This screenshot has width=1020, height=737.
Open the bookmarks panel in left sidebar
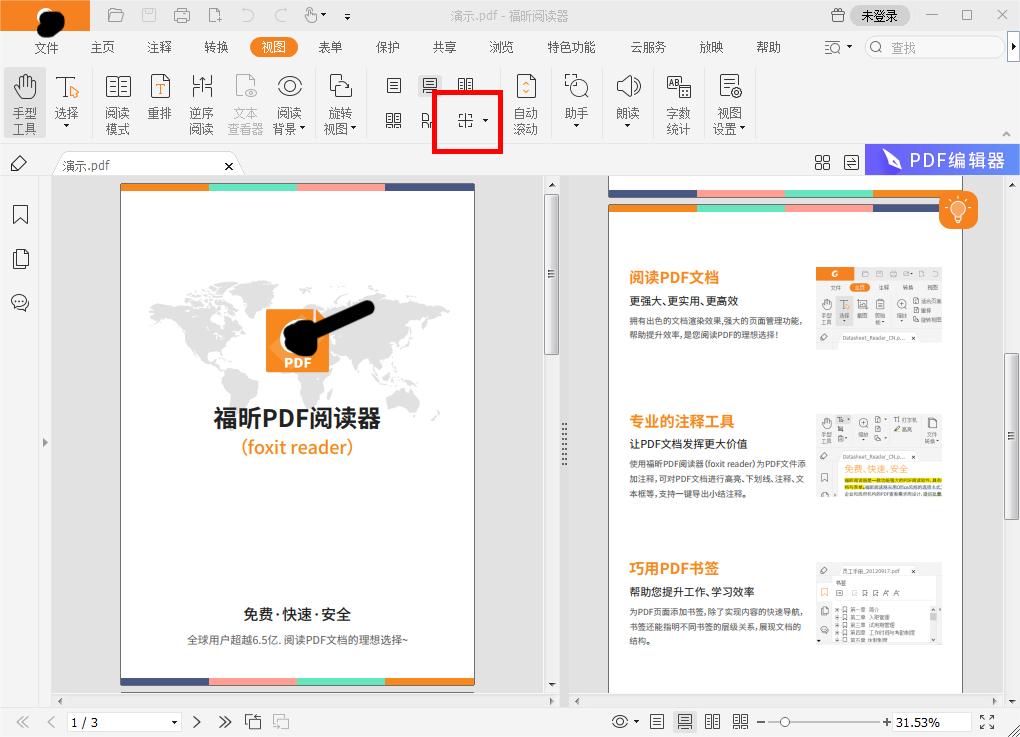pos(20,214)
